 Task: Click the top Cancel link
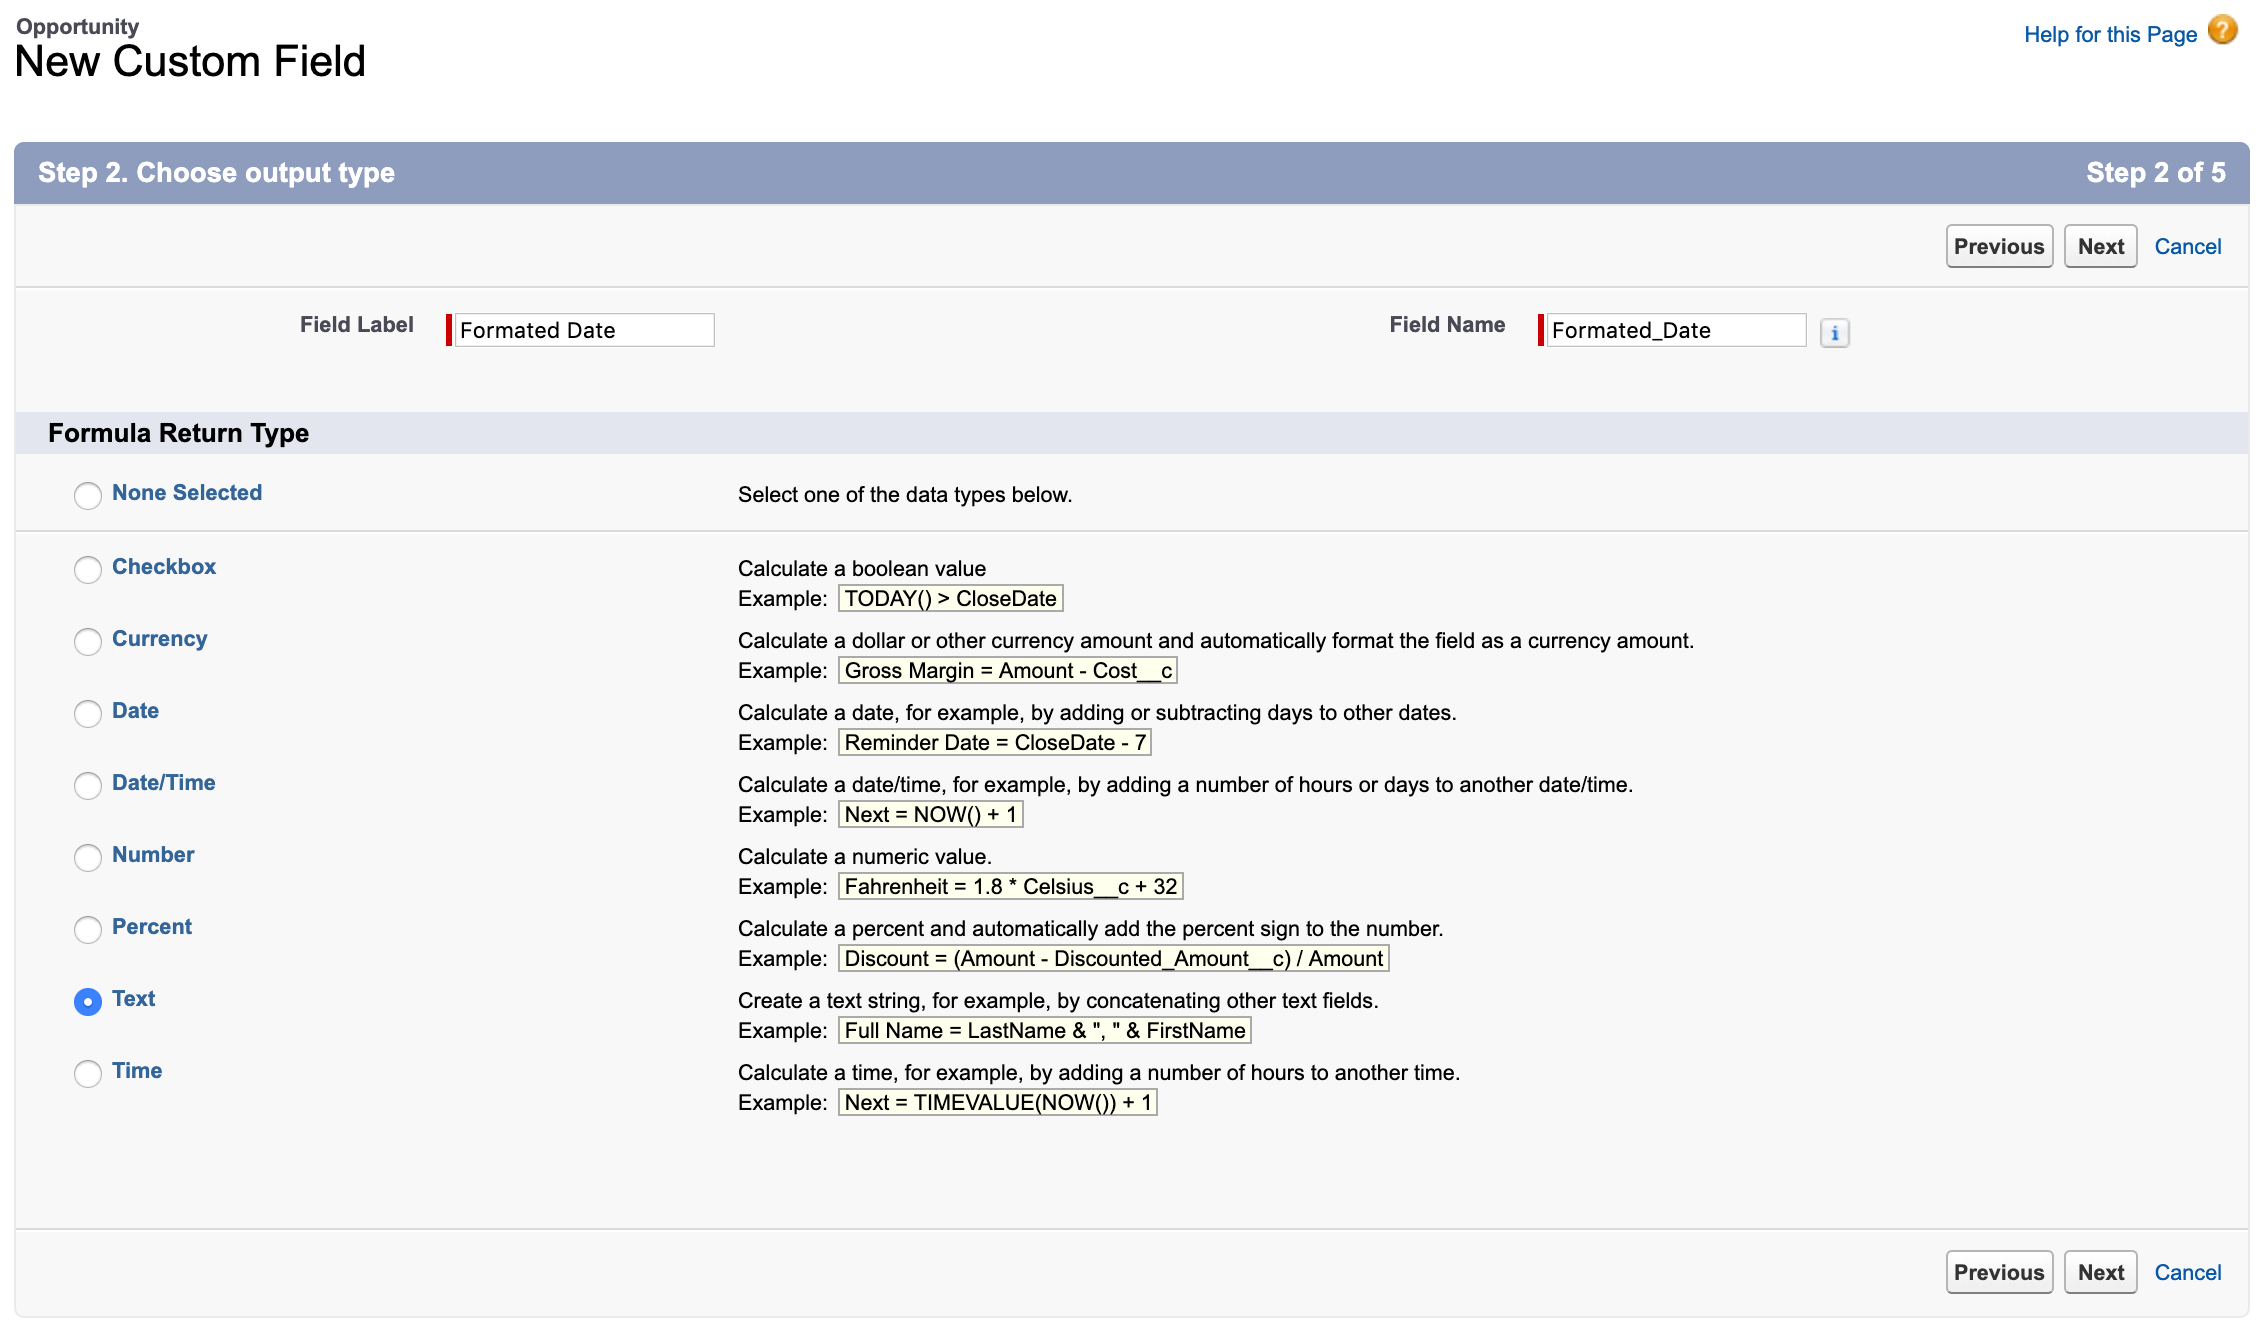click(x=2187, y=247)
